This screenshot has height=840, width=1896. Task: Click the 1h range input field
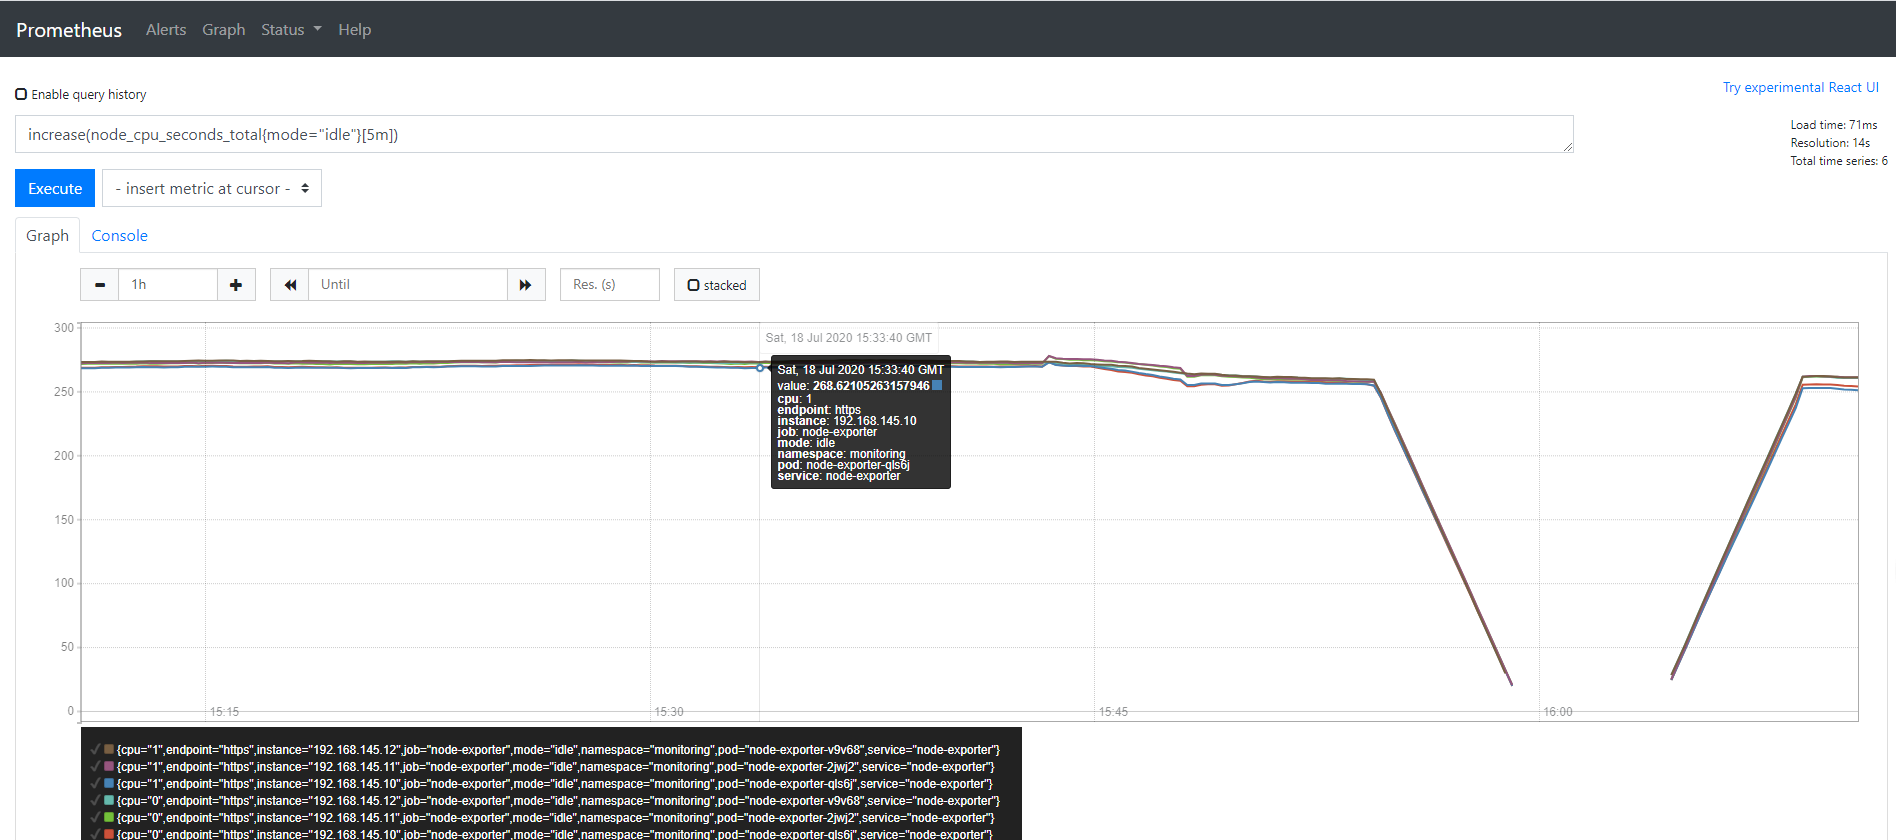(x=168, y=285)
